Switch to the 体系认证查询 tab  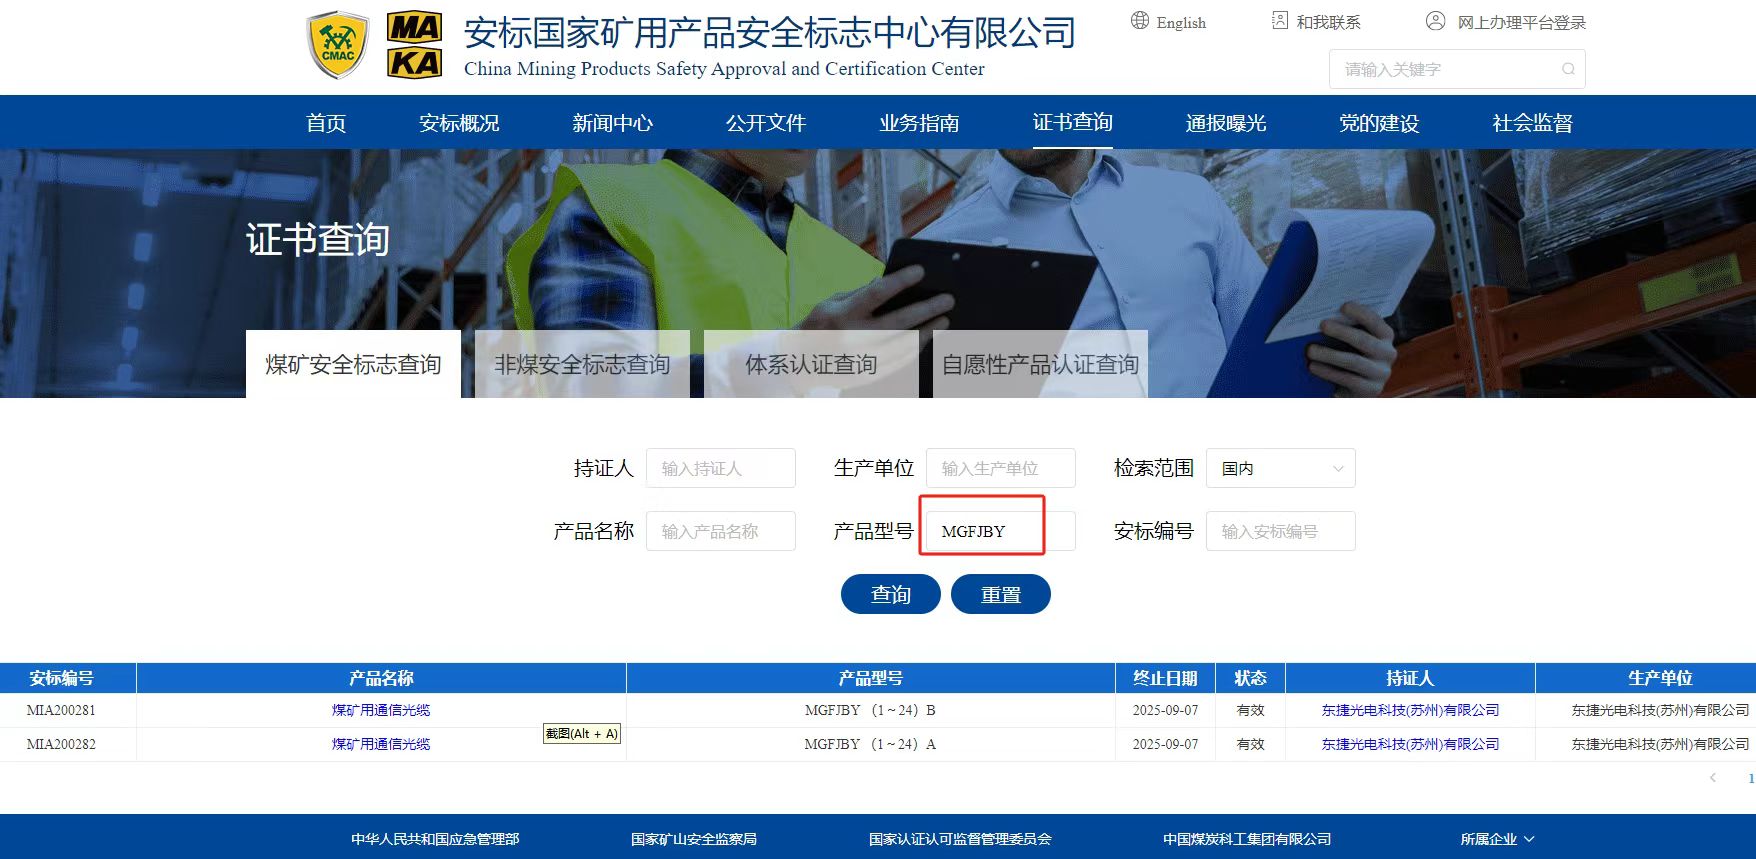pos(811,365)
